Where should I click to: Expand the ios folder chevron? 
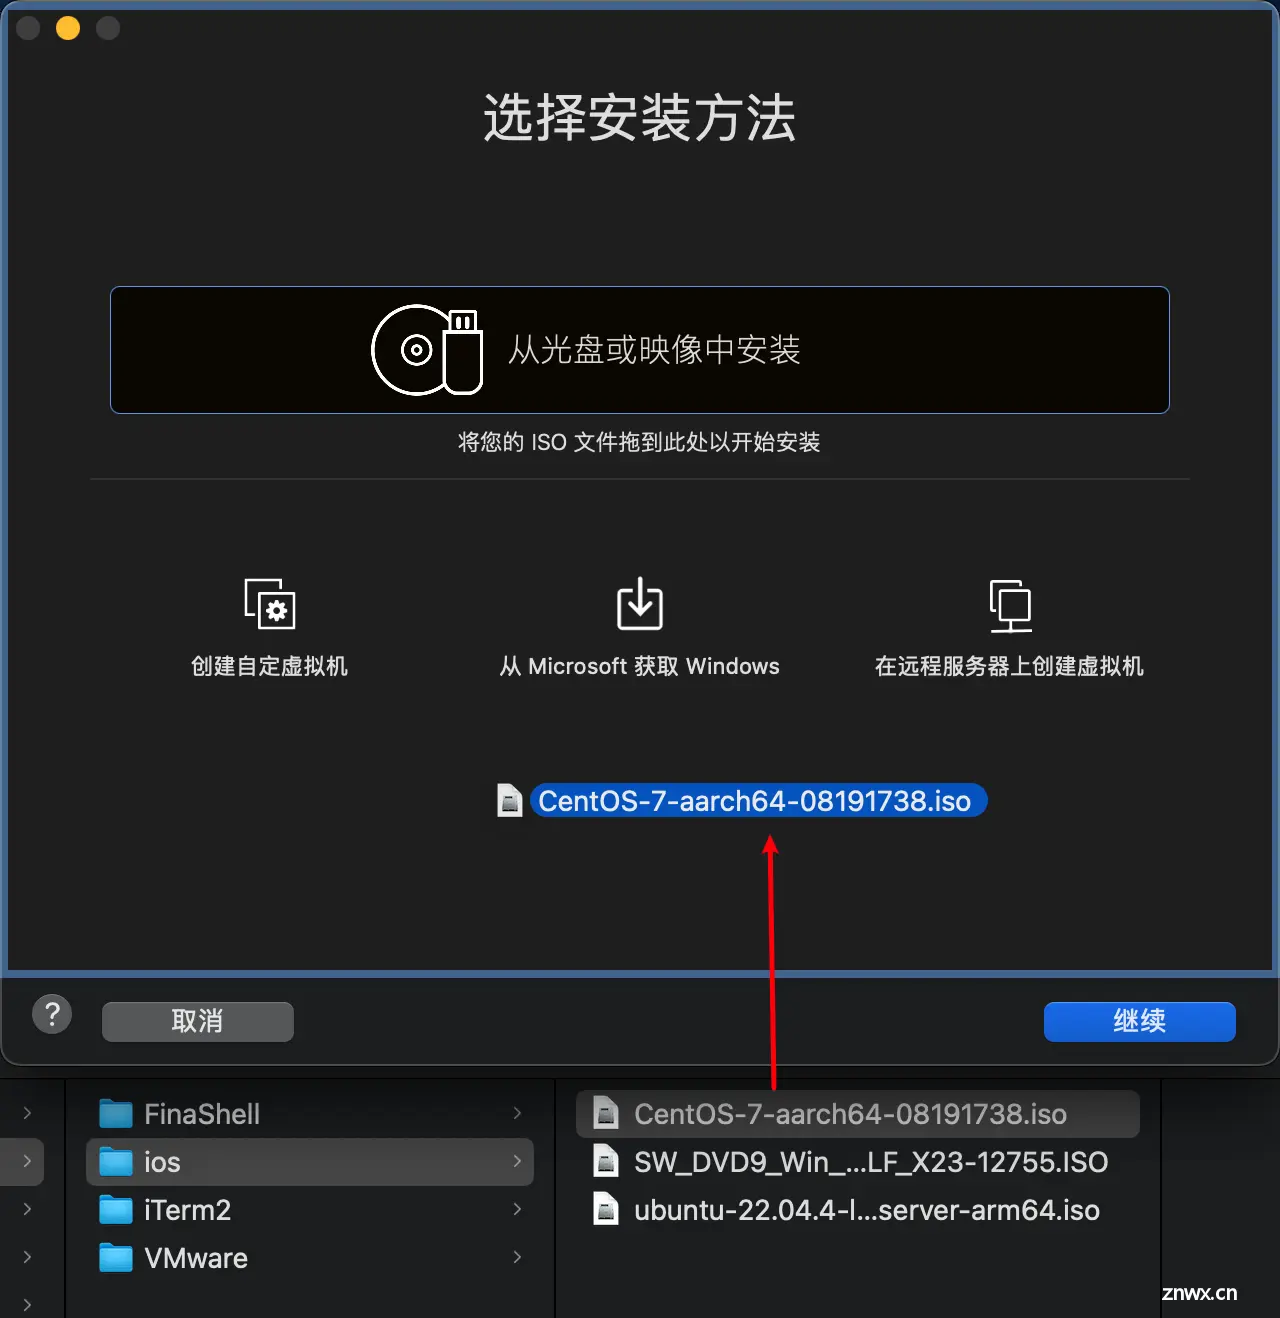517,1161
